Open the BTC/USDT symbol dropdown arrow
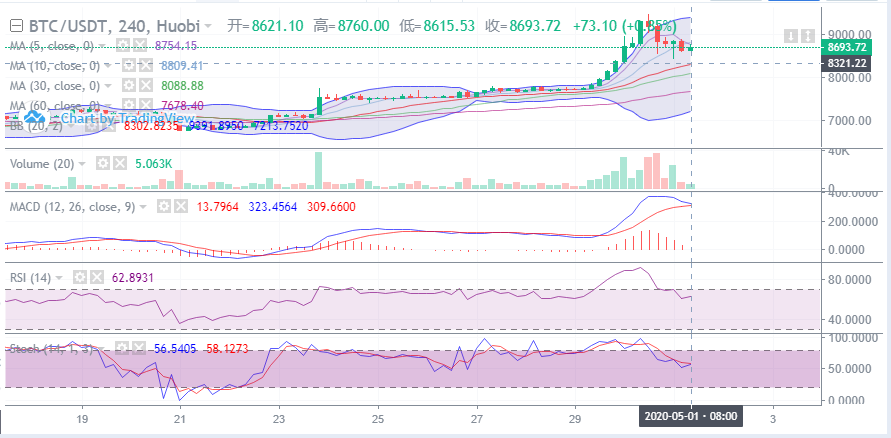Image resolution: width=891 pixels, height=438 pixels. point(207,26)
